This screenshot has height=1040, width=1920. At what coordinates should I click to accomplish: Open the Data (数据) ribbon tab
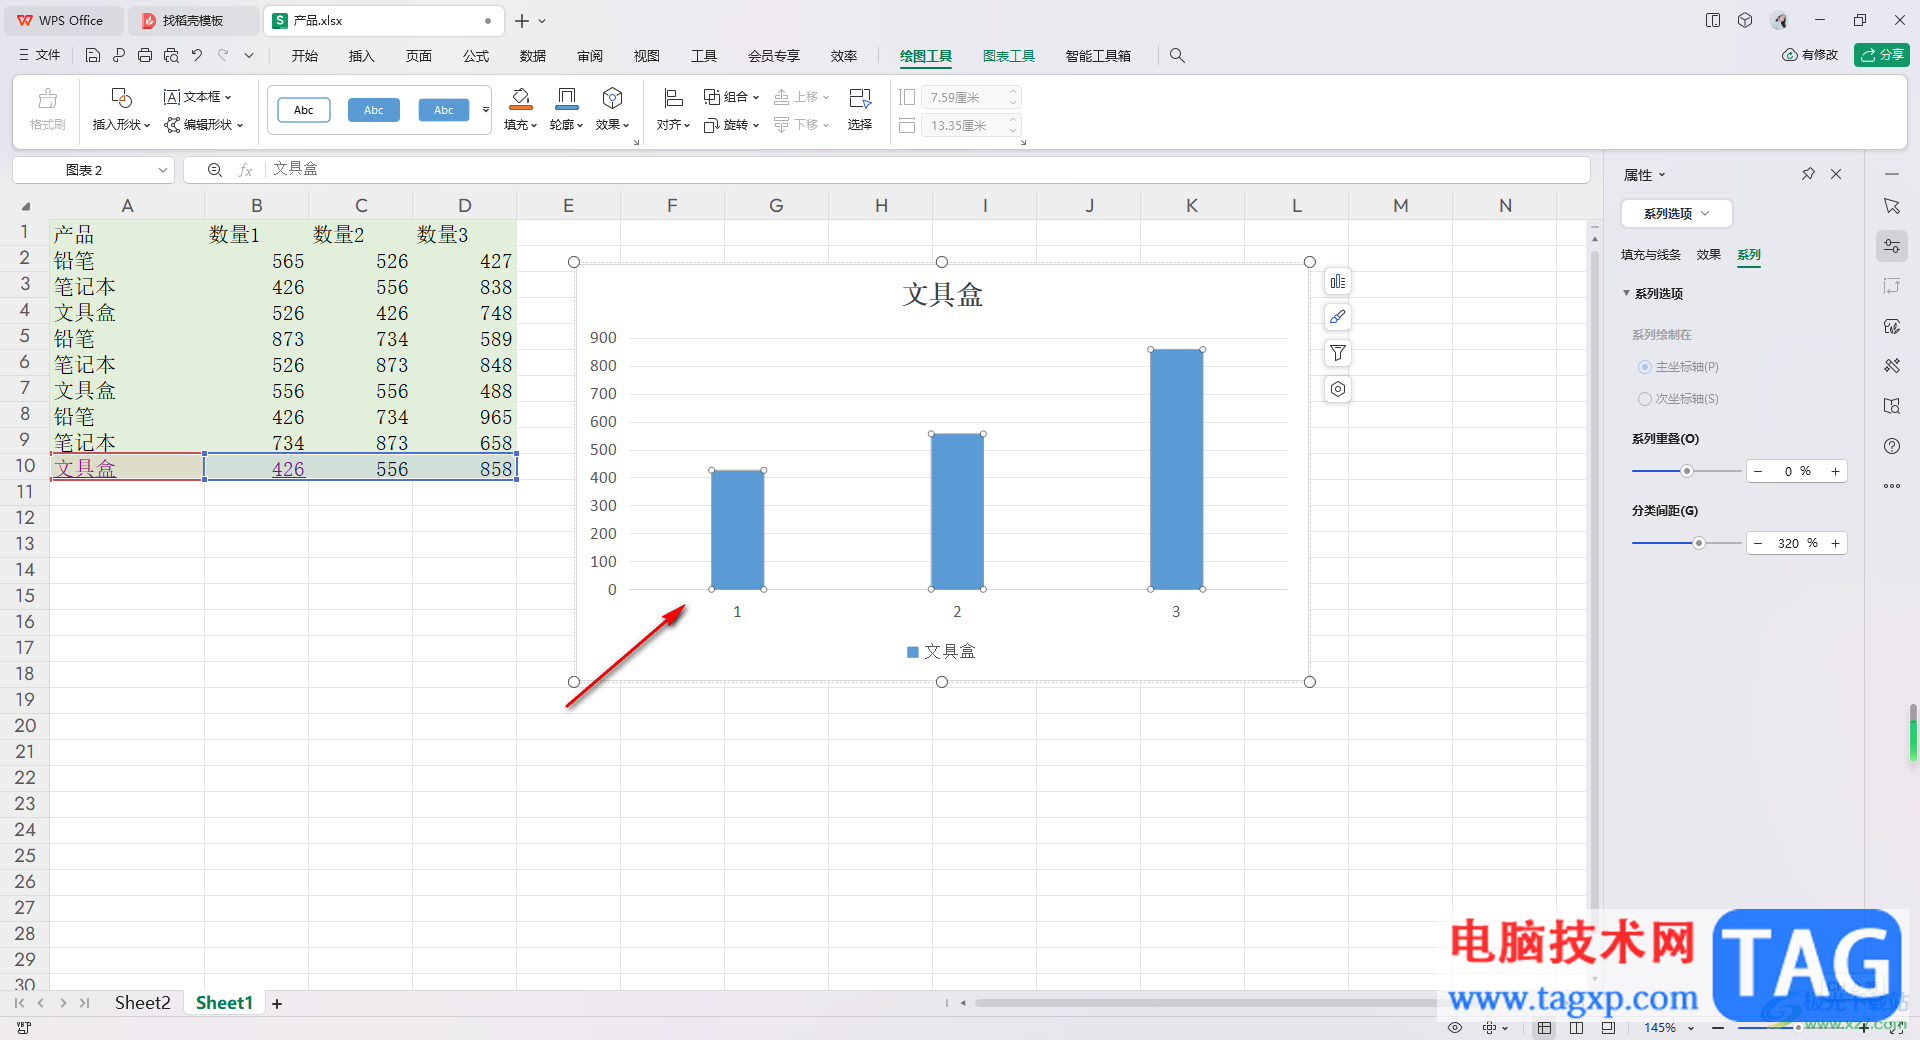coord(533,56)
